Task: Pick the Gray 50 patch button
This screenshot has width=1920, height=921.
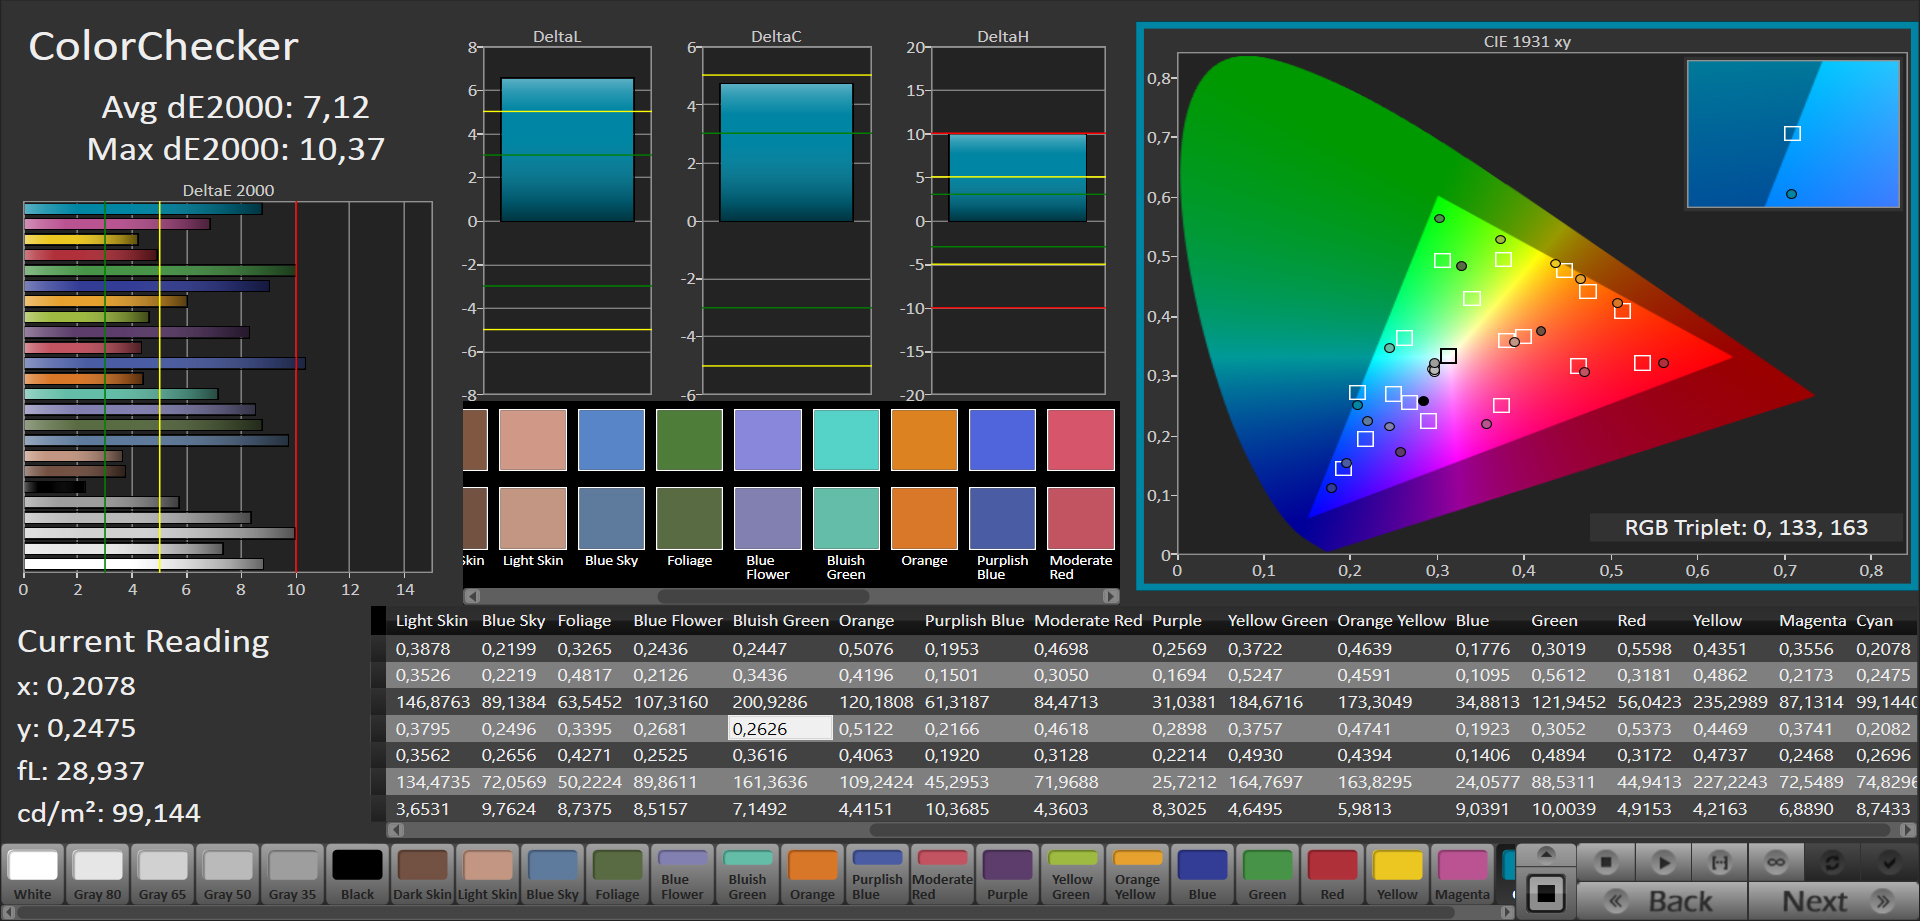Action: [228, 874]
